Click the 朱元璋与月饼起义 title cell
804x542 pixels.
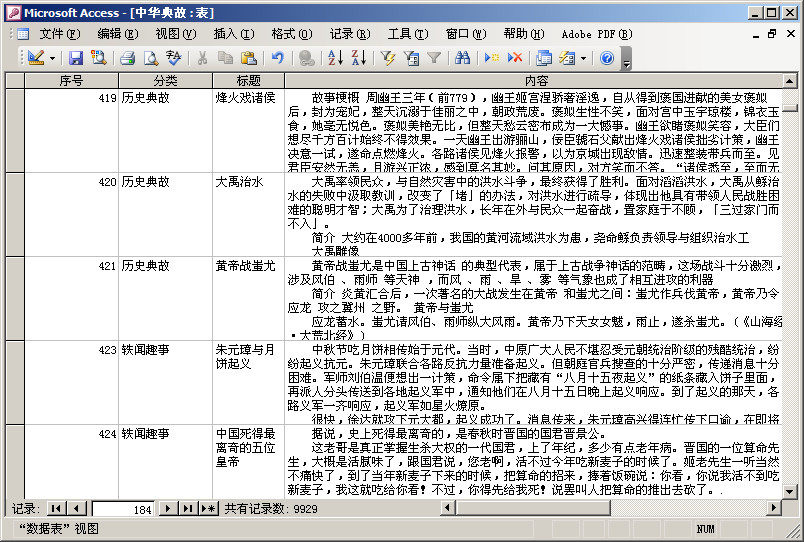coord(248,383)
